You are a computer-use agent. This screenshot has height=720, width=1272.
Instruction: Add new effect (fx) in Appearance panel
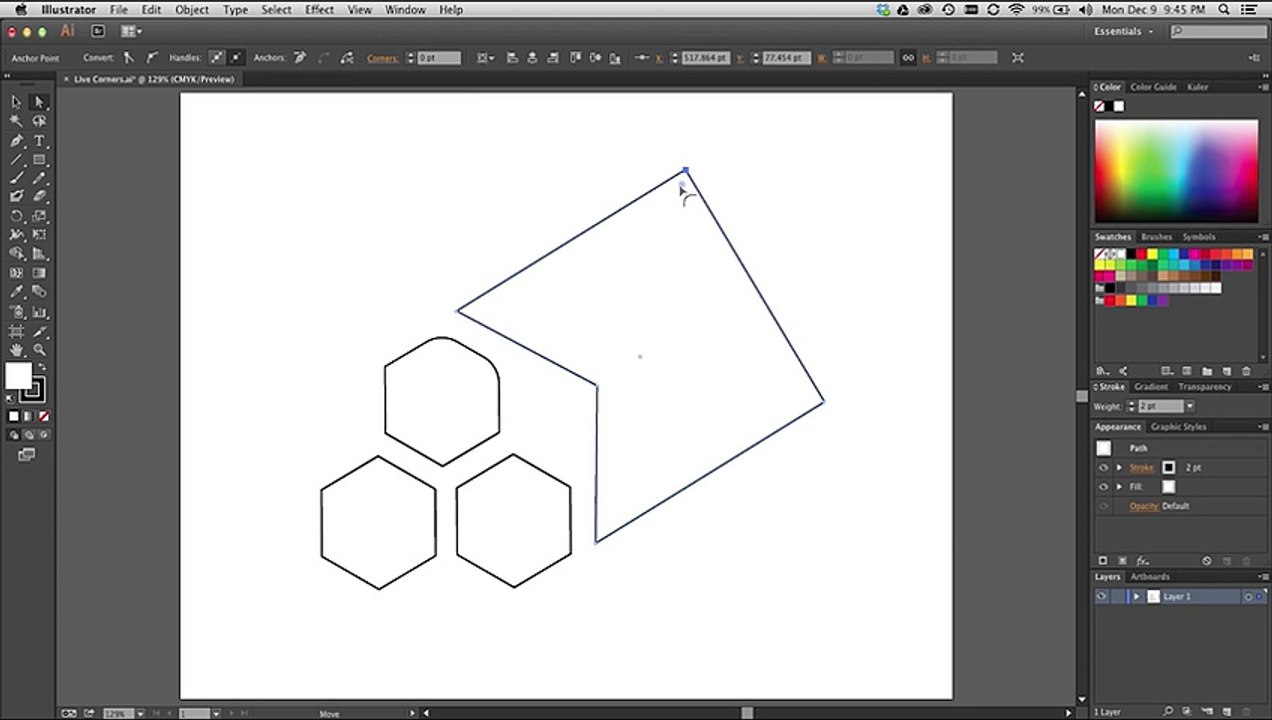point(1142,561)
